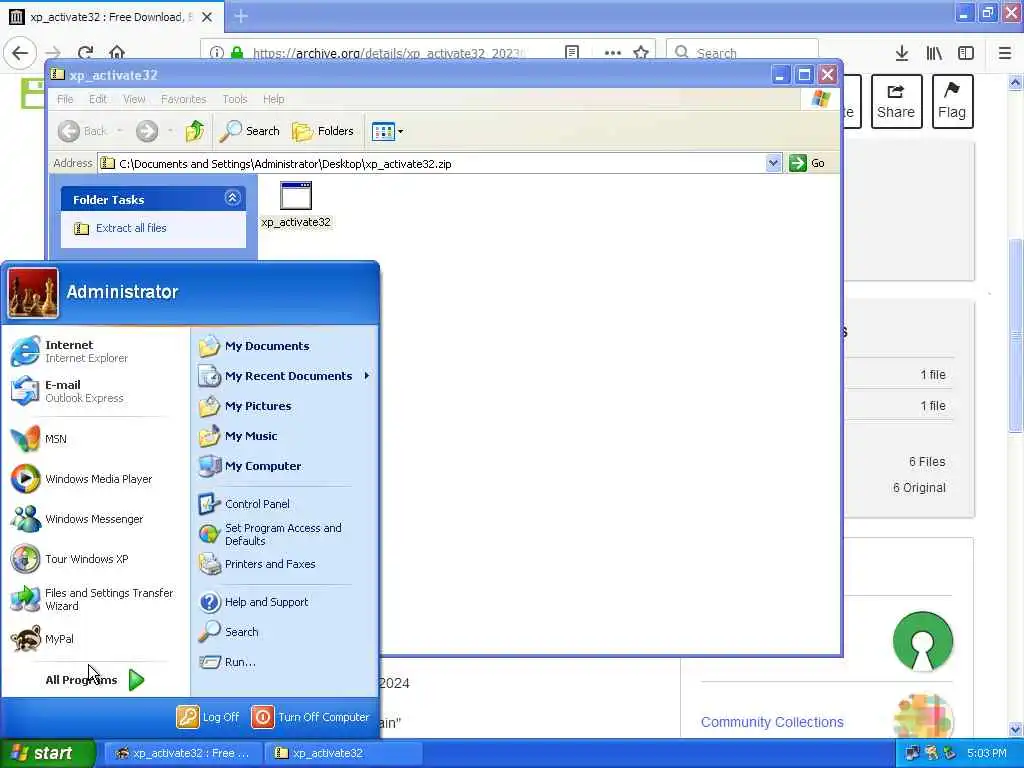Open Address bar dropdown arrow
This screenshot has height=768, width=1024.
pyautogui.click(x=773, y=163)
